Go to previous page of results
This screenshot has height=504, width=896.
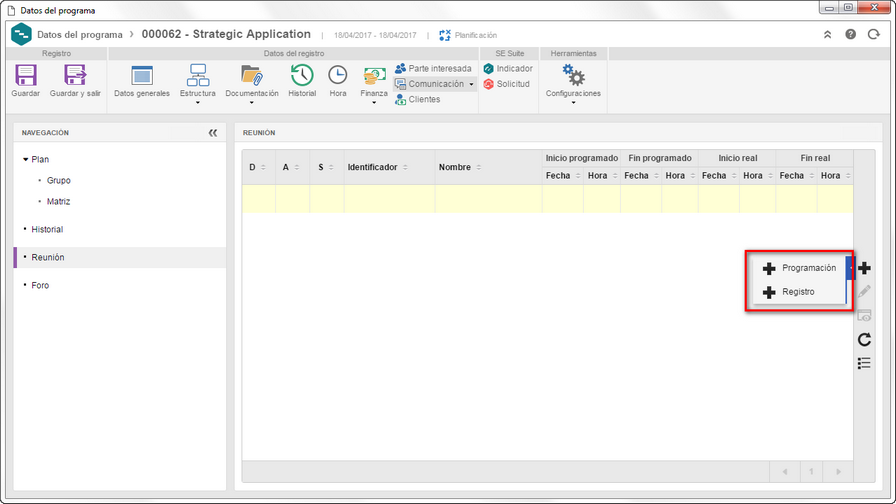tap(785, 472)
